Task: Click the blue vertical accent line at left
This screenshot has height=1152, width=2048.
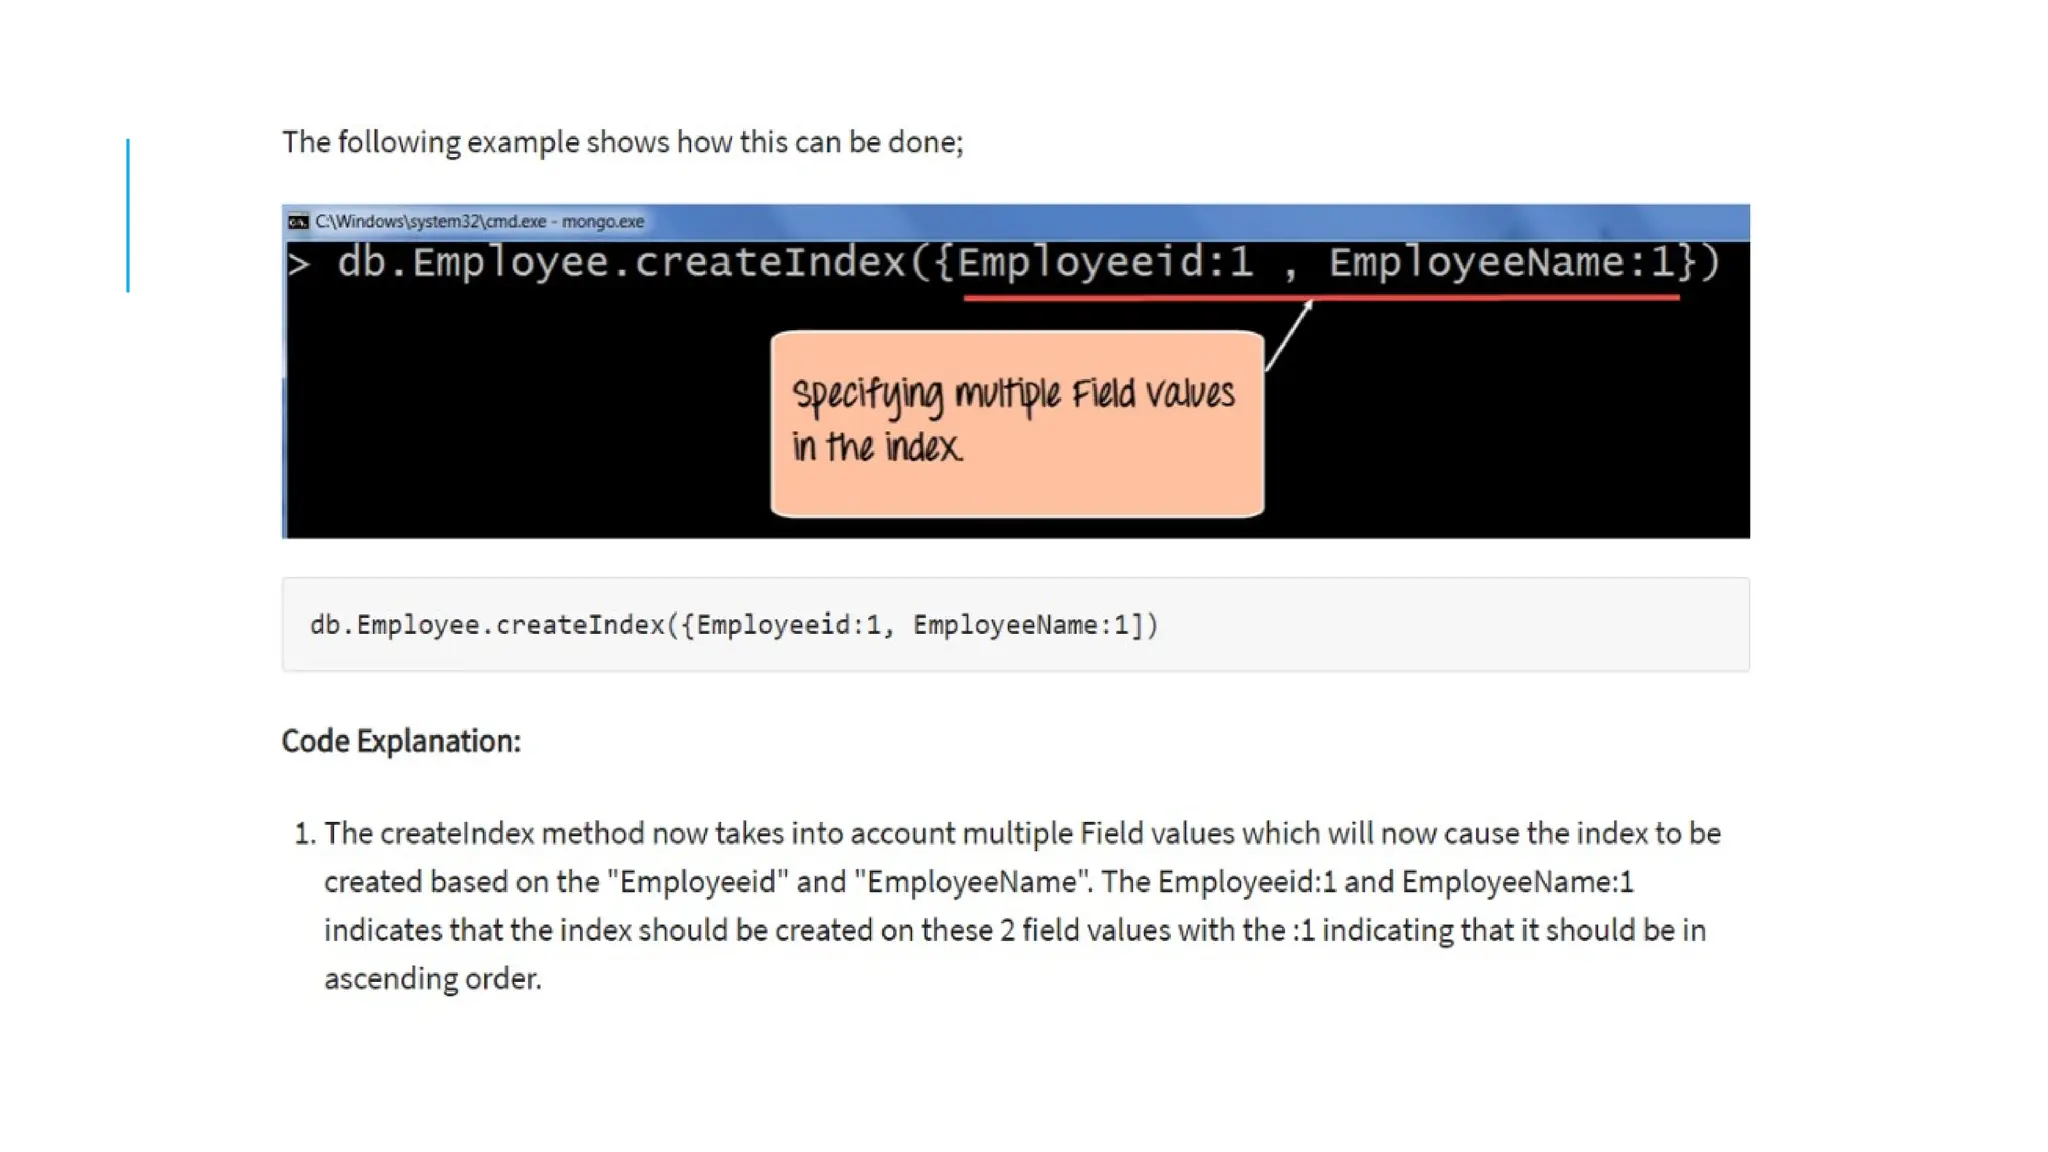Action: point(128,215)
